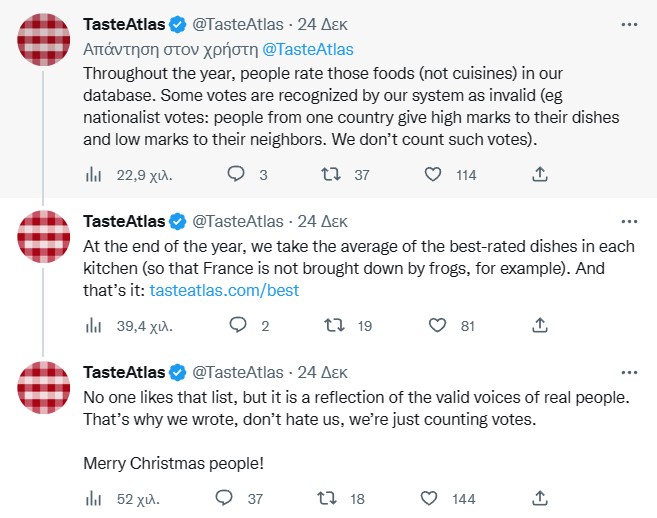The width and height of the screenshot is (657, 518).
Task: Reply to the tweet mentioning France and frogs
Action: coord(236,324)
